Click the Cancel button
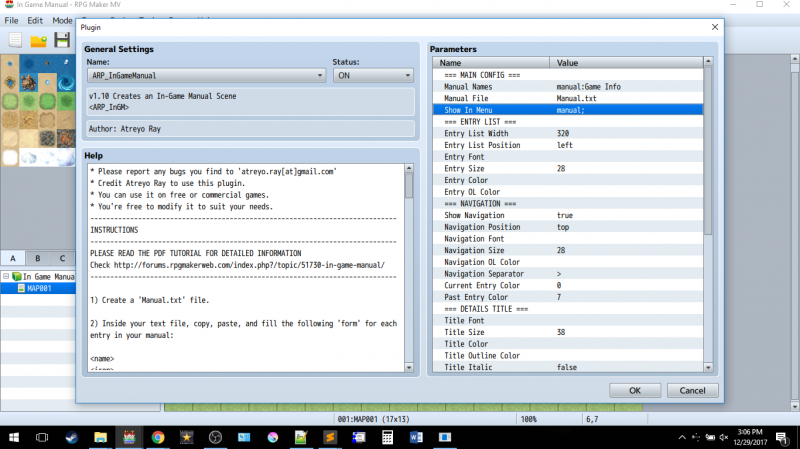The width and height of the screenshot is (800, 449). [692, 390]
